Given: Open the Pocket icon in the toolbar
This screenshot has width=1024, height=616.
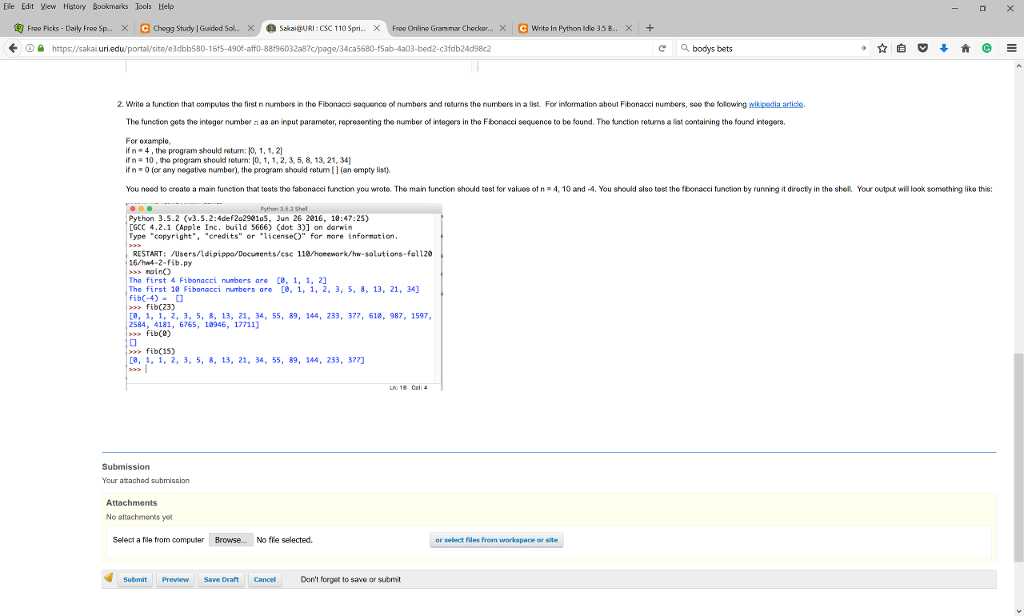Looking at the screenshot, I should pos(924,48).
